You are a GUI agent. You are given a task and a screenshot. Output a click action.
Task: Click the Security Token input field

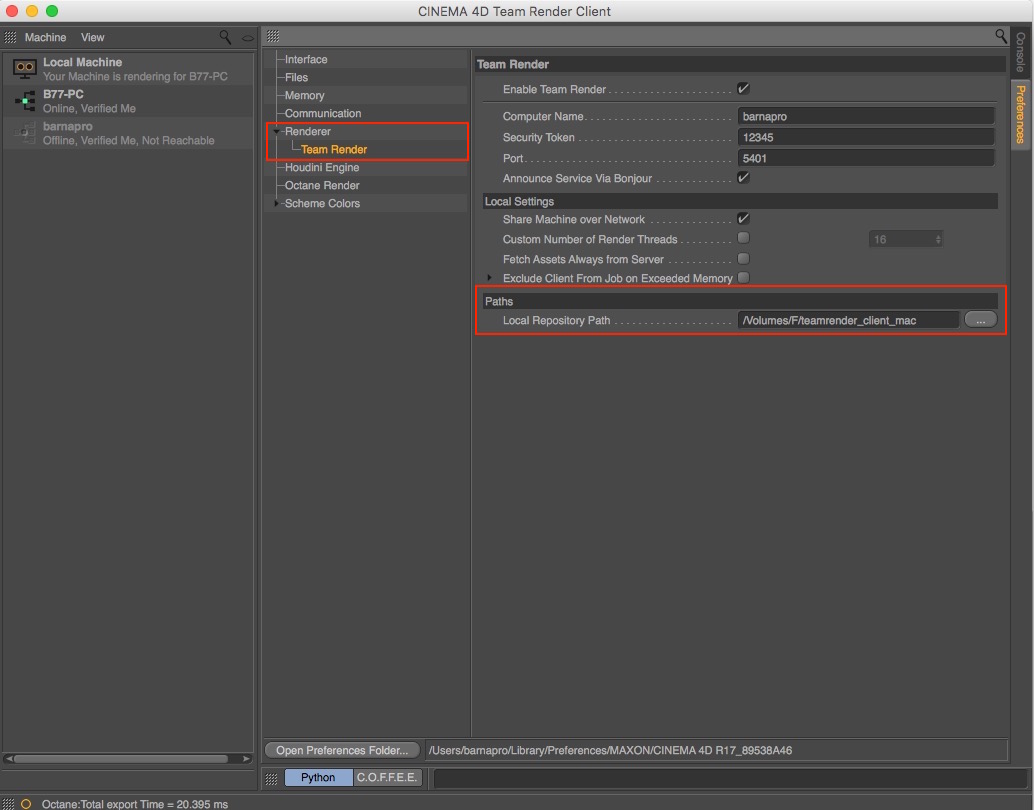click(x=865, y=137)
